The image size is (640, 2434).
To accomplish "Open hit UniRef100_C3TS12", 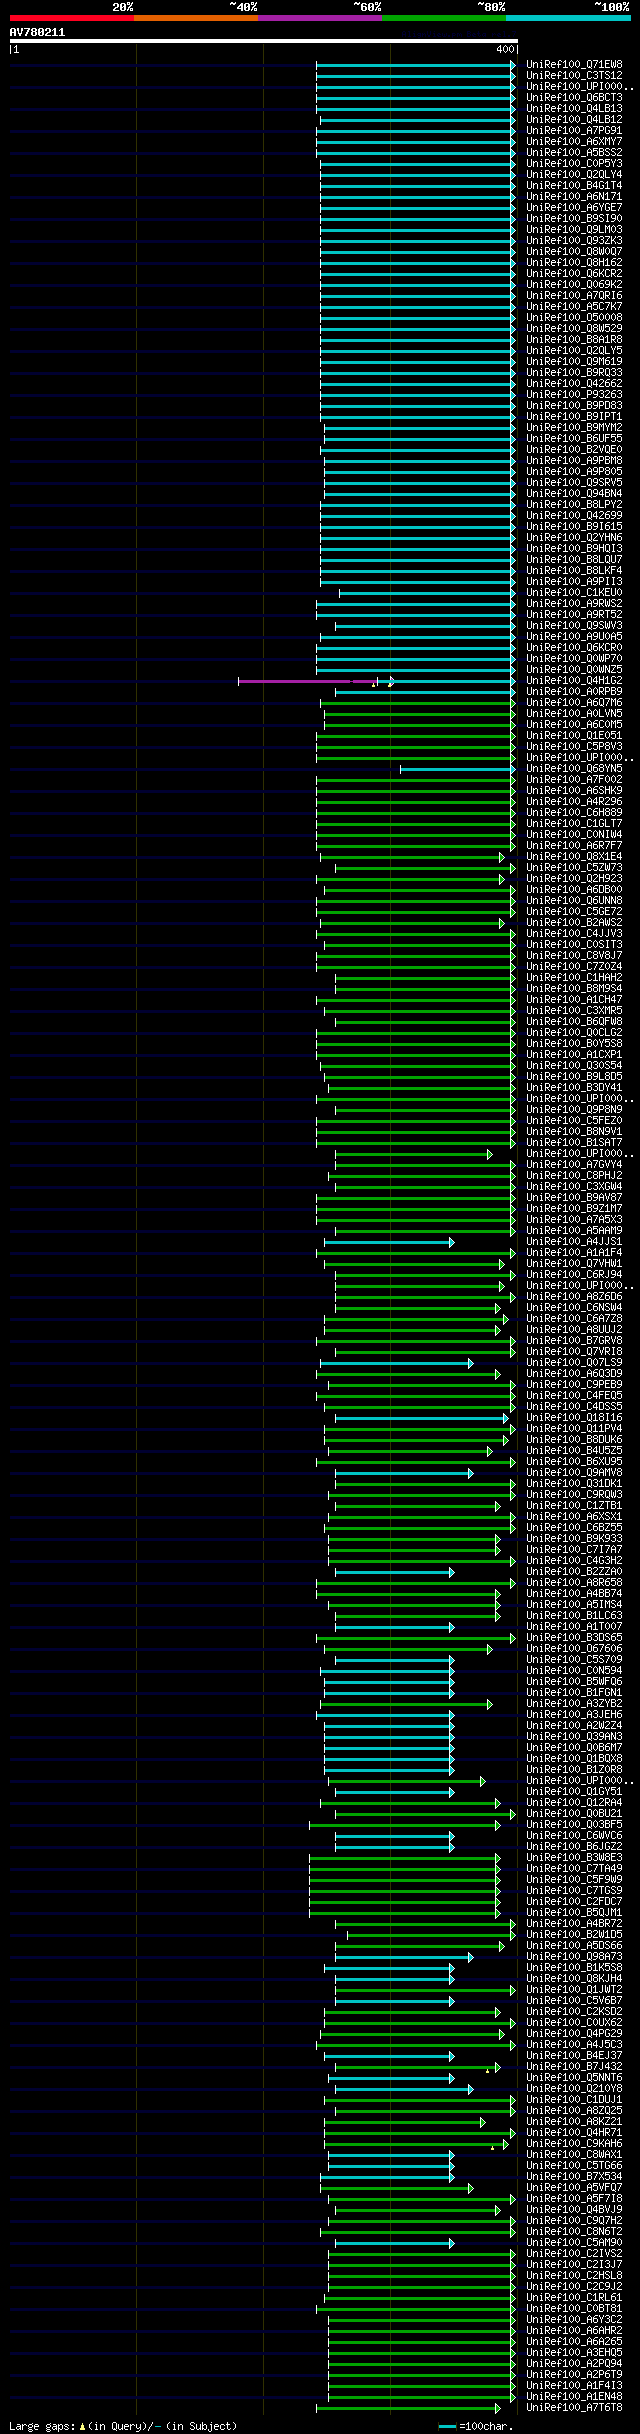I will coord(574,76).
